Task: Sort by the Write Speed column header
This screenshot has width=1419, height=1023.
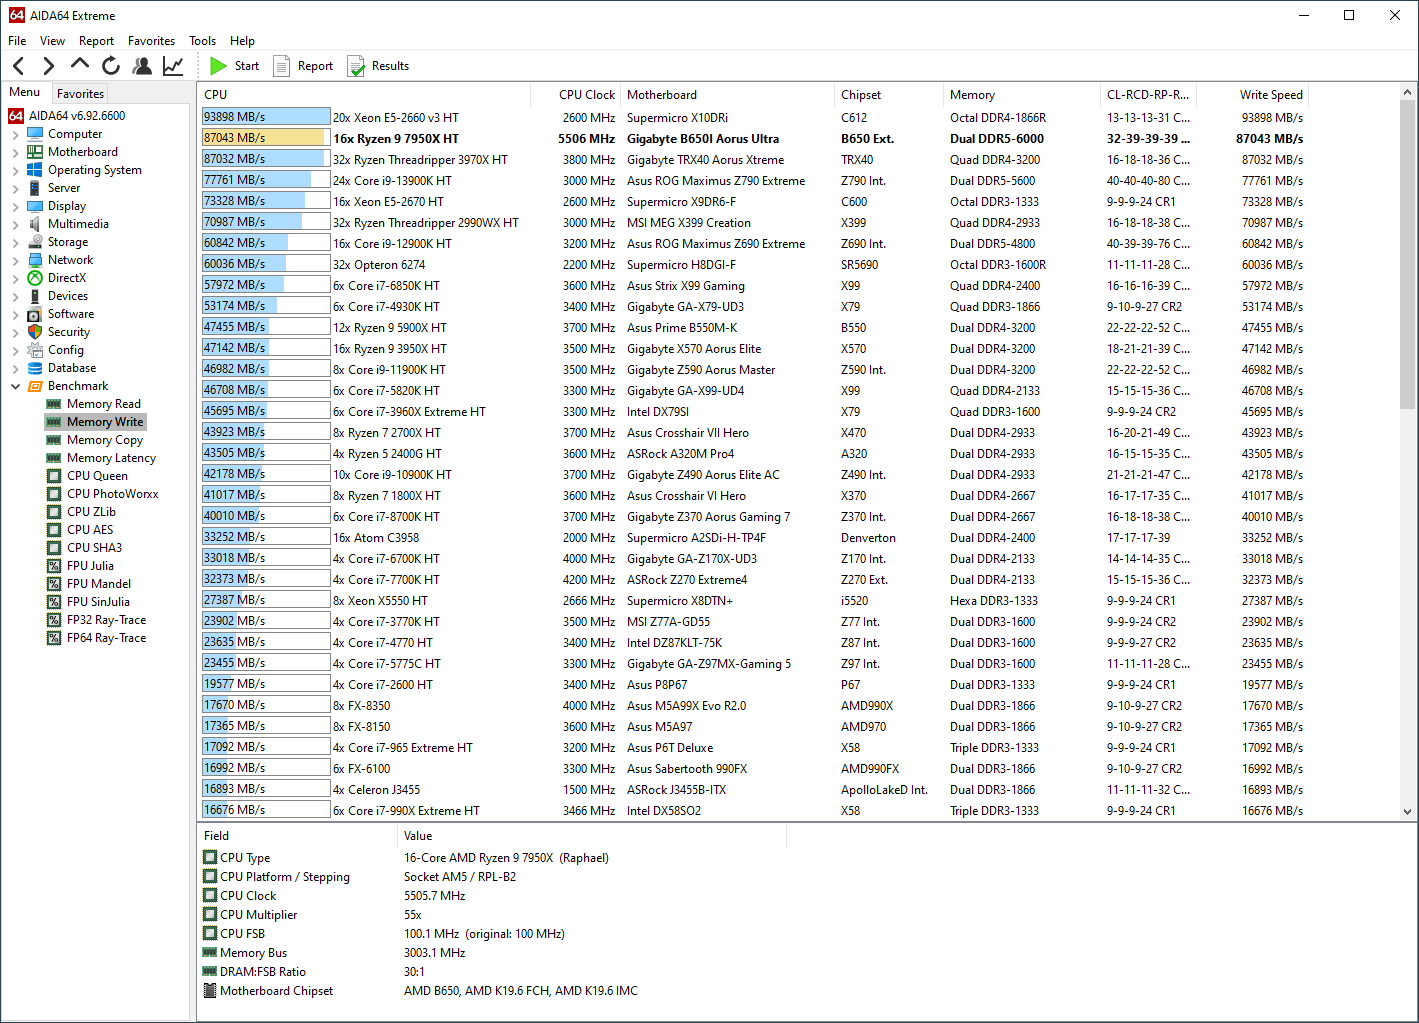Action: point(1253,95)
